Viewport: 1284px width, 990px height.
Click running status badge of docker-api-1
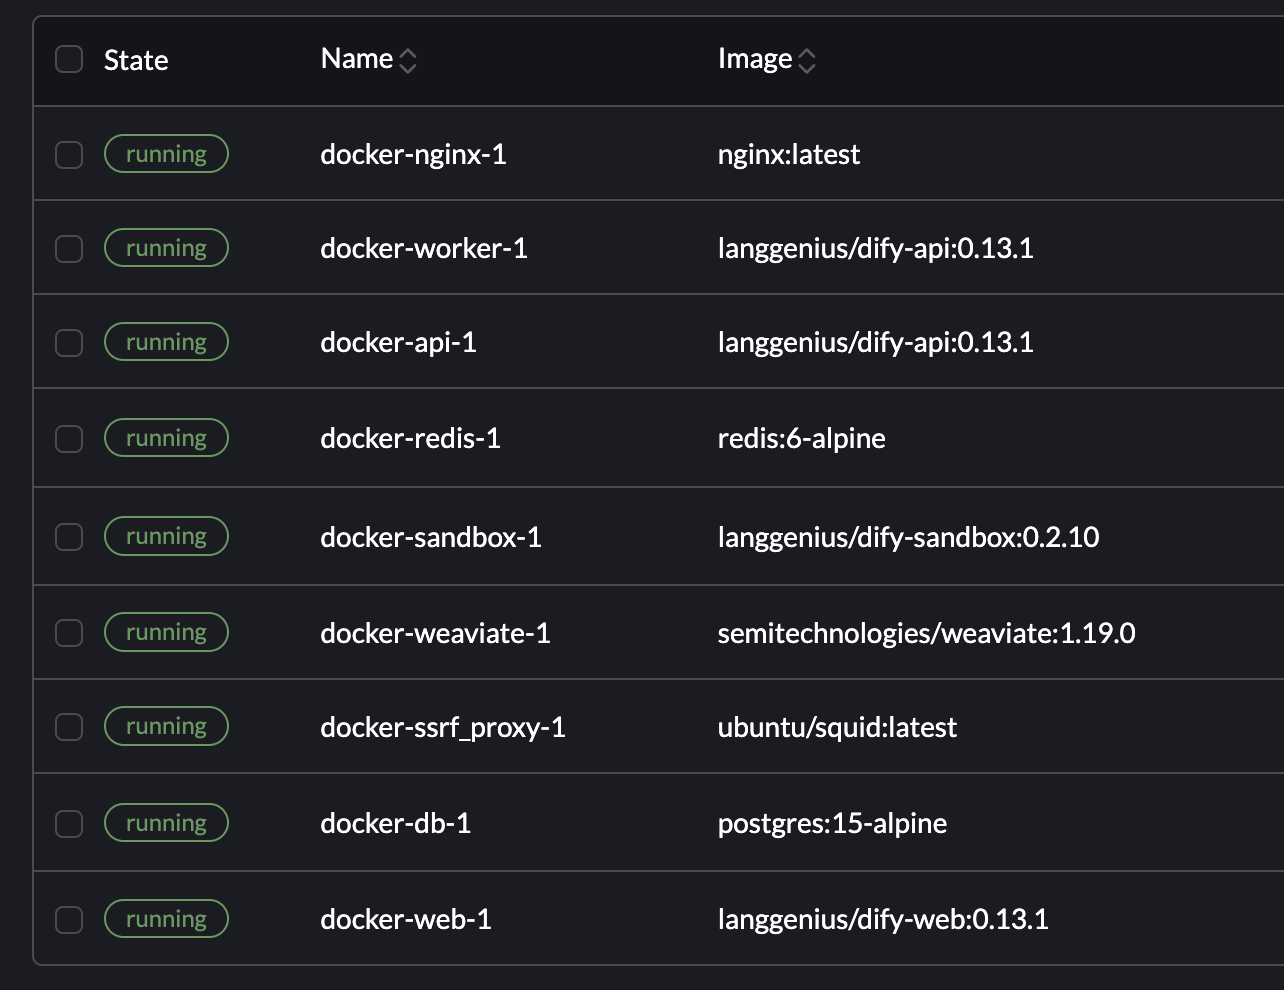click(x=167, y=342)
